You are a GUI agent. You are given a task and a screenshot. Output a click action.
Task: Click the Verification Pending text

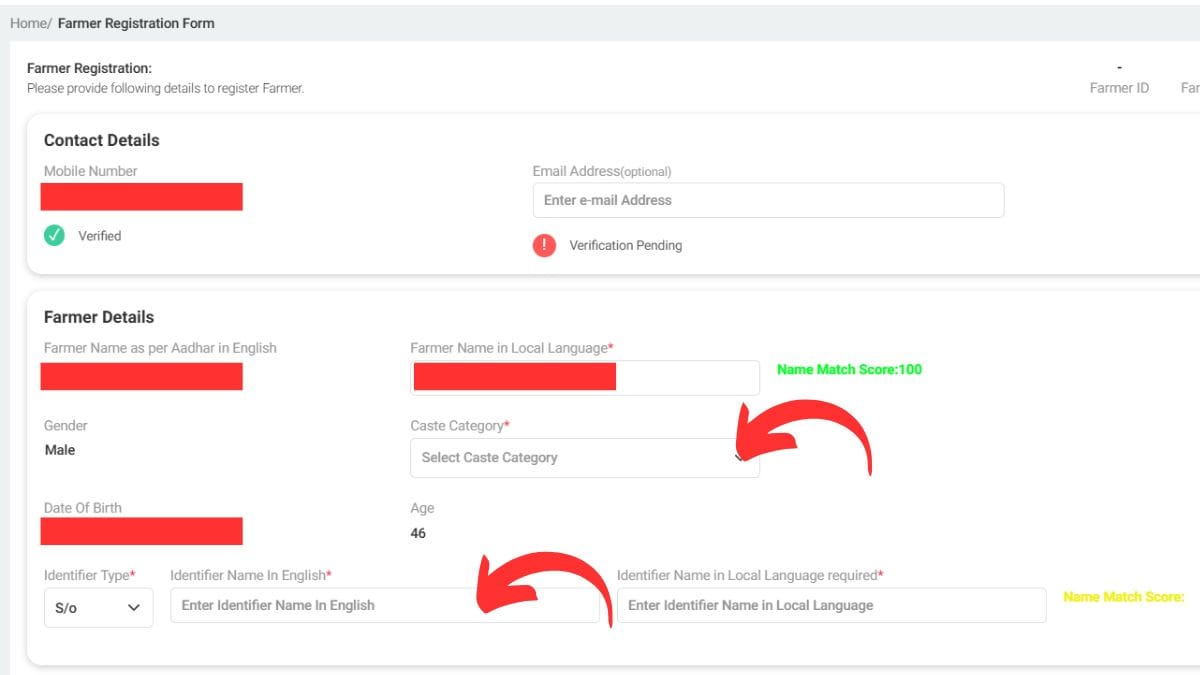628,245
